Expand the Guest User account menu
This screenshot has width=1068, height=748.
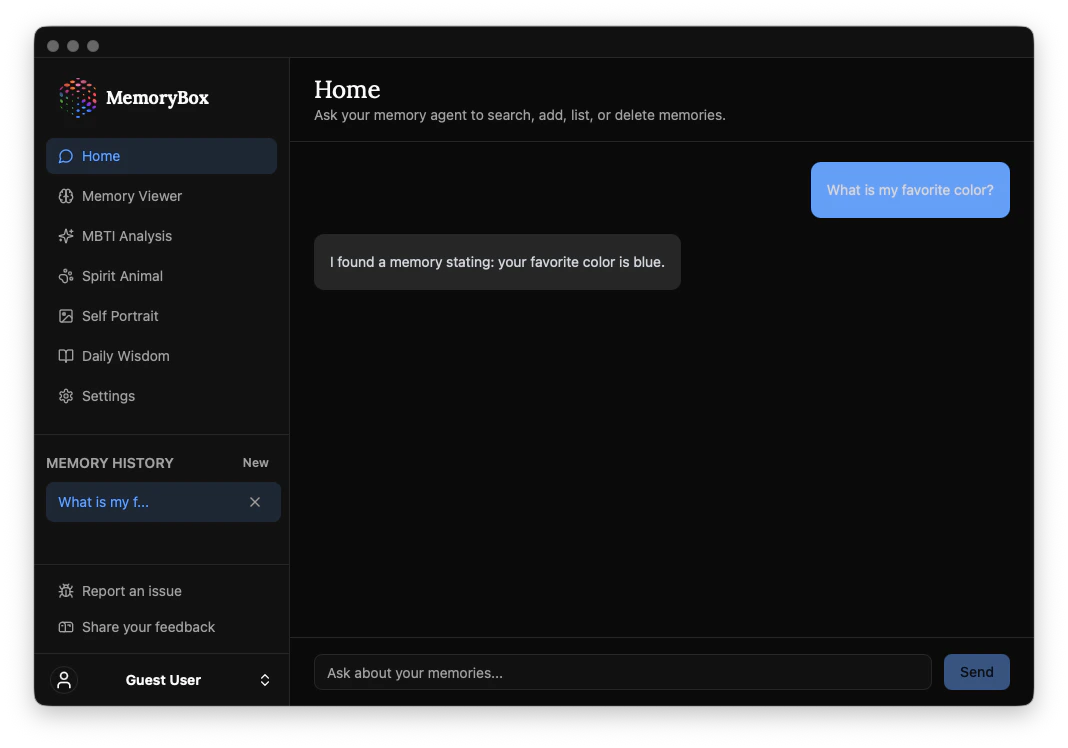coord(264,680)
